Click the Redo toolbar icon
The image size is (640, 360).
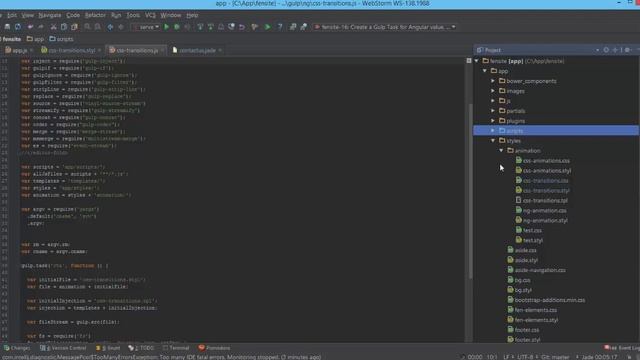point(41,27)
